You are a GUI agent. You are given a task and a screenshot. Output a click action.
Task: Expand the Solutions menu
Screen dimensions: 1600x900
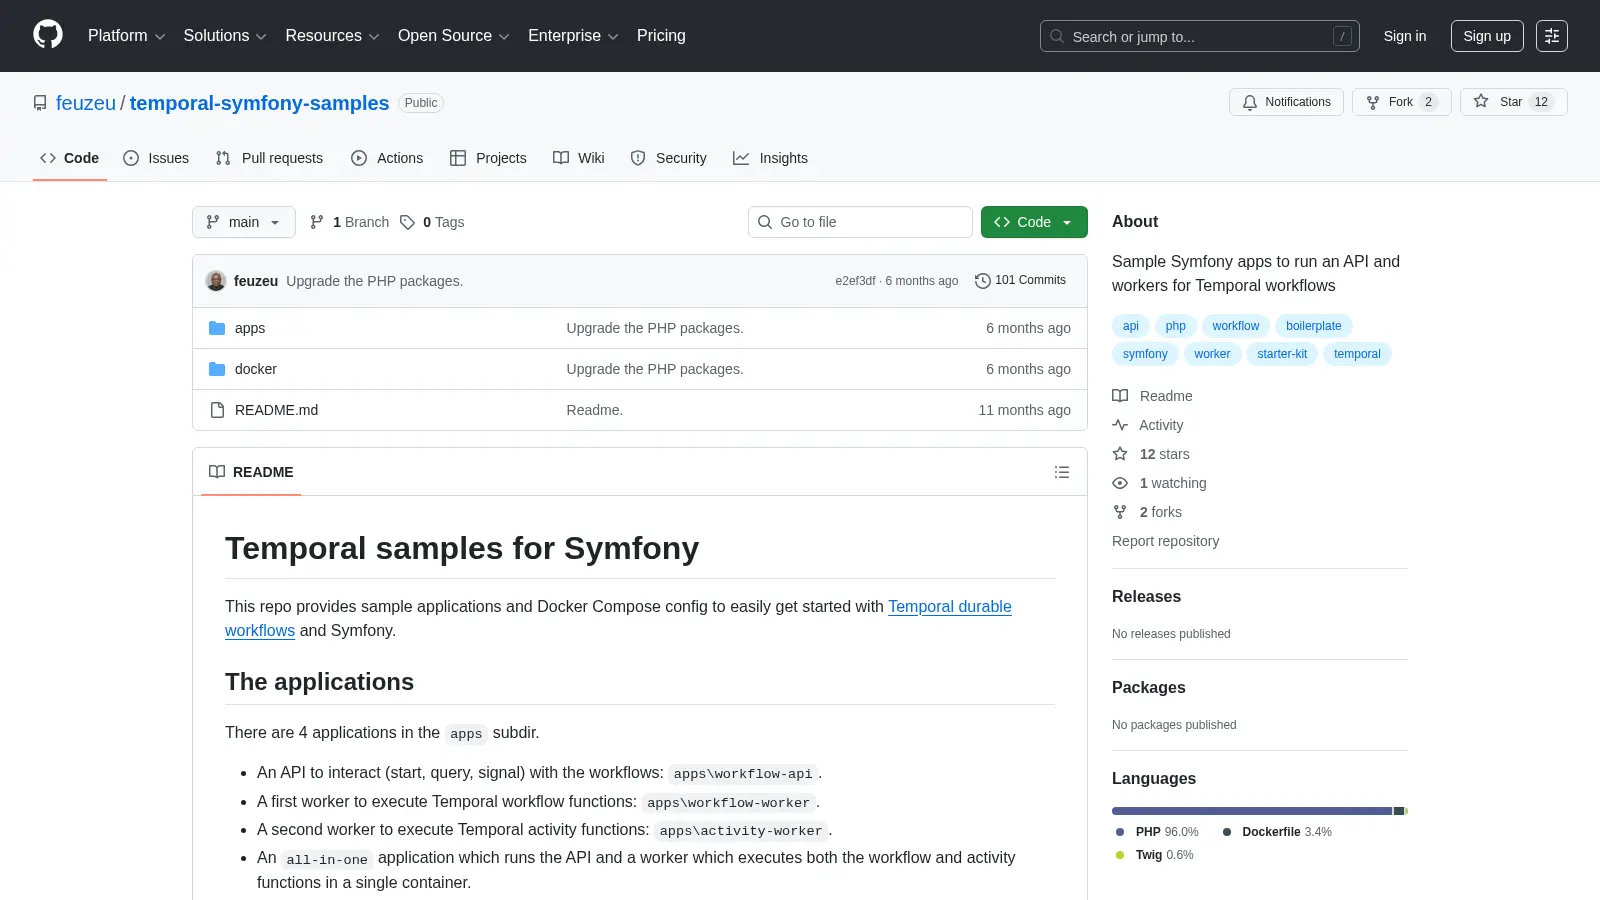225,36
